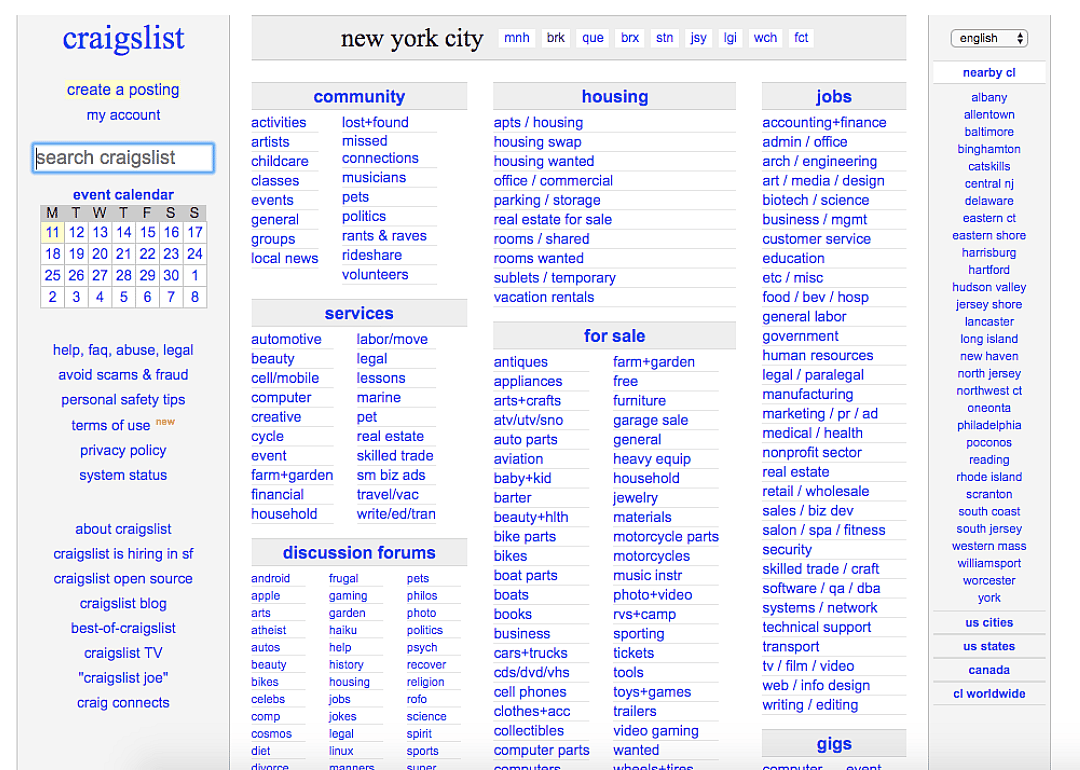The width and height of the screenshot is (1080, 770).
Task: Browse vacation rentals
Action: click(x=543, y=298)
